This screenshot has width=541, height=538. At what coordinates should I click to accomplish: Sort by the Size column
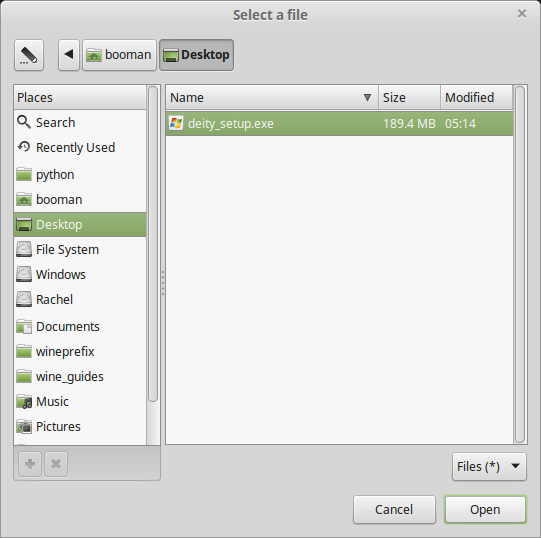point(410,97)
